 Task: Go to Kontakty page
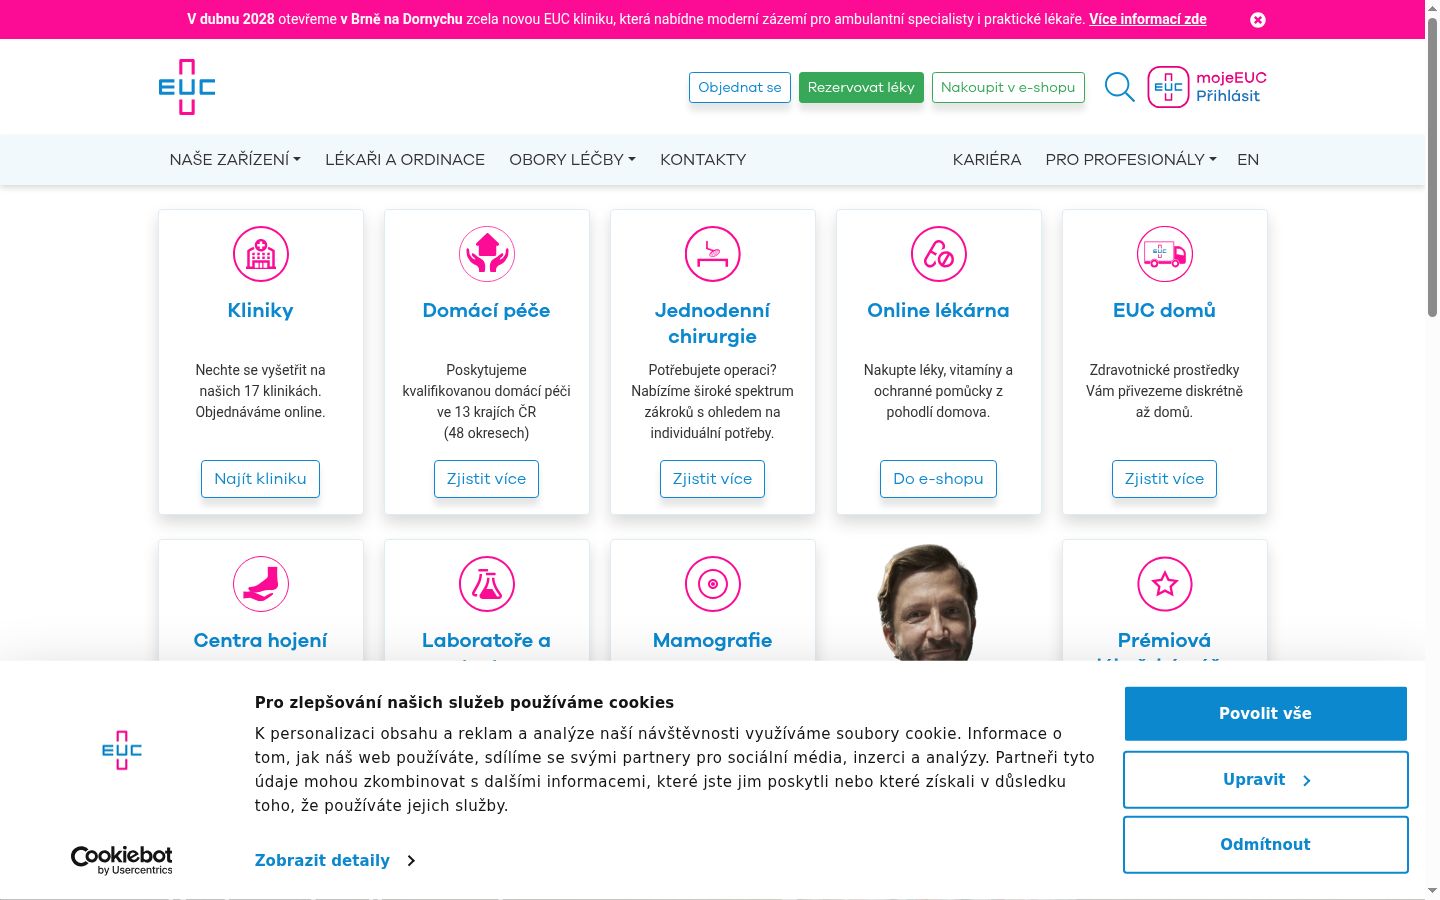pos(703,159)
